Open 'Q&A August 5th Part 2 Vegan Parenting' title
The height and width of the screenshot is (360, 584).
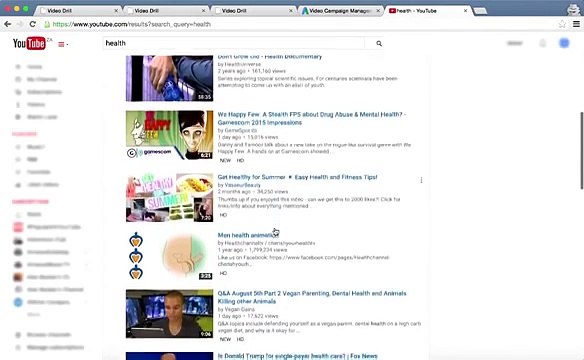(x=312, y=297)
